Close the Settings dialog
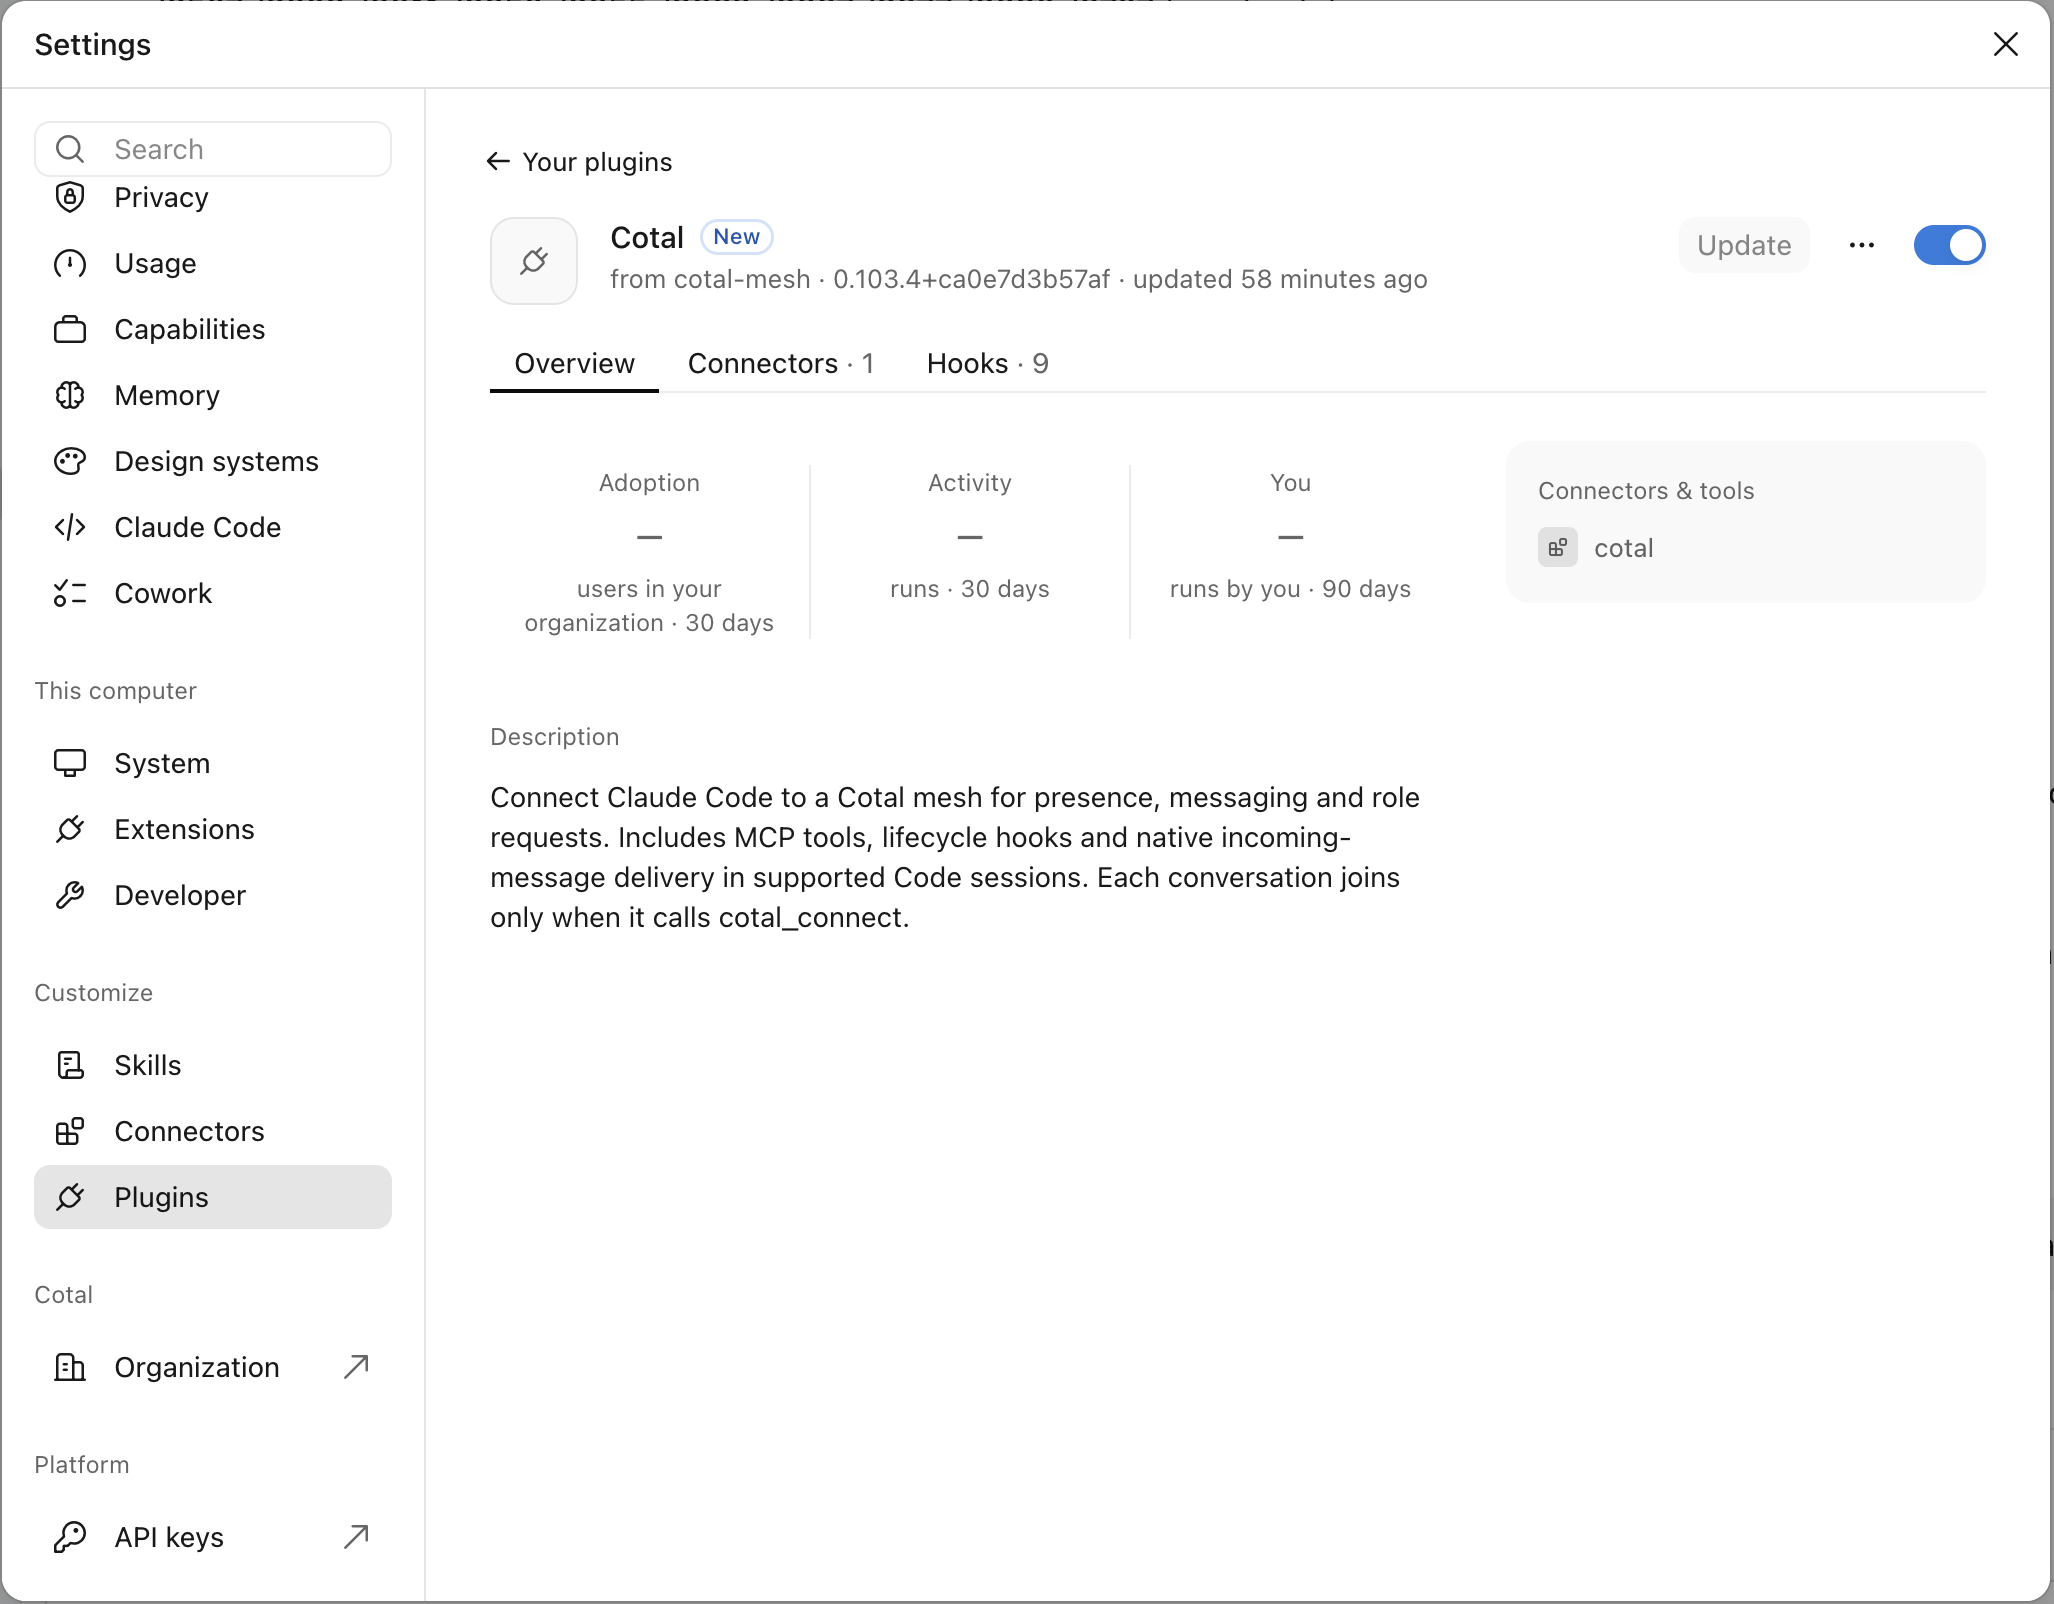The height and width of the screenshot is (1604, 2054). (x=2005, y=44)
